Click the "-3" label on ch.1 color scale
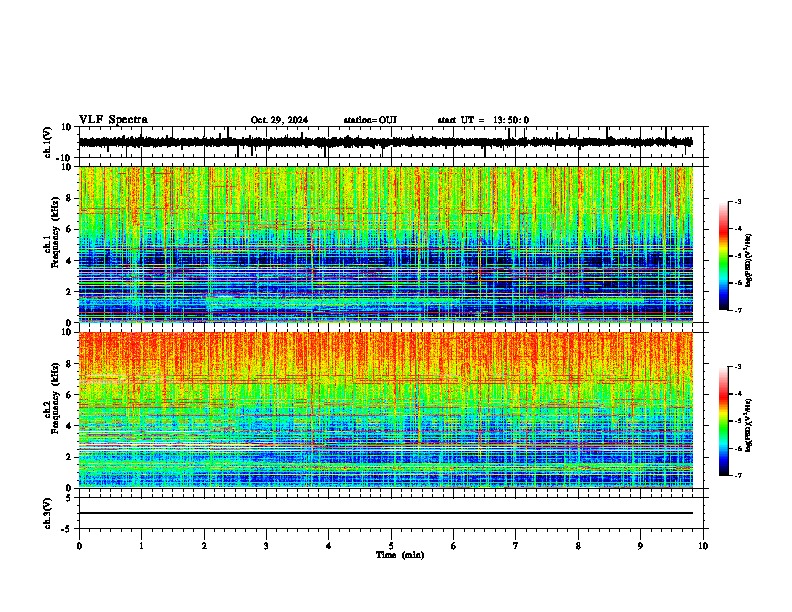The width and height of the screenshot is (792, 612). pos(738,201)
